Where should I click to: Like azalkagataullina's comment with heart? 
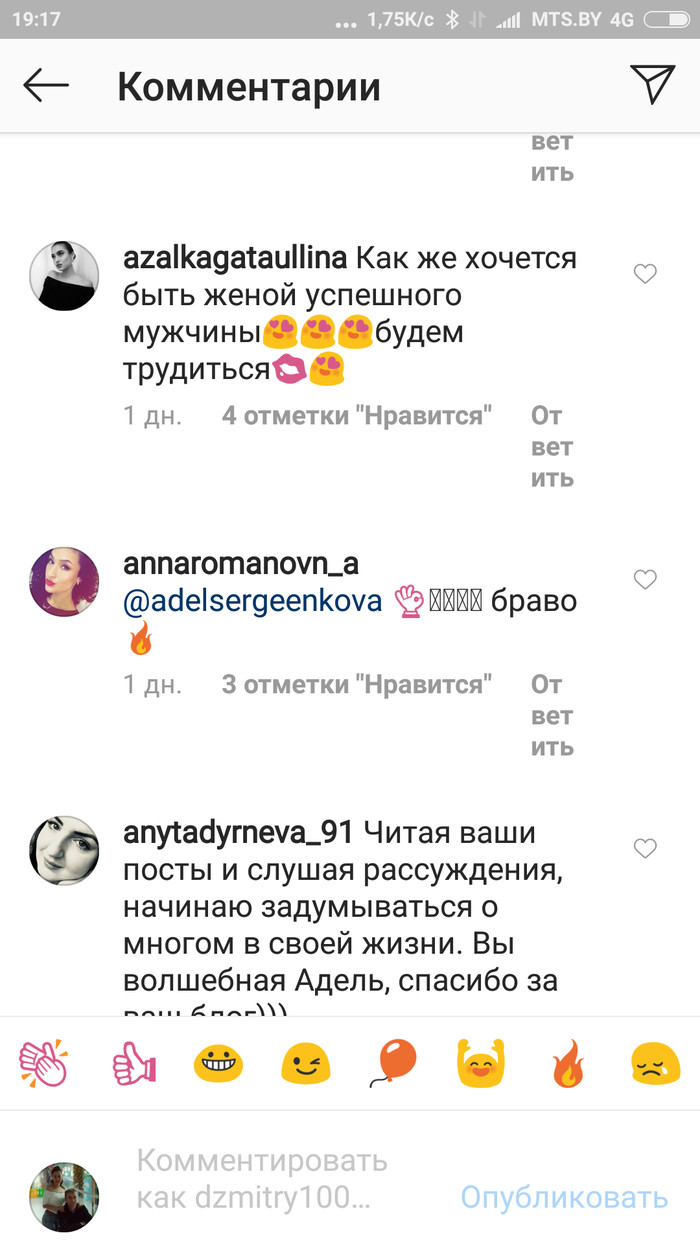[x=646, y=274]
